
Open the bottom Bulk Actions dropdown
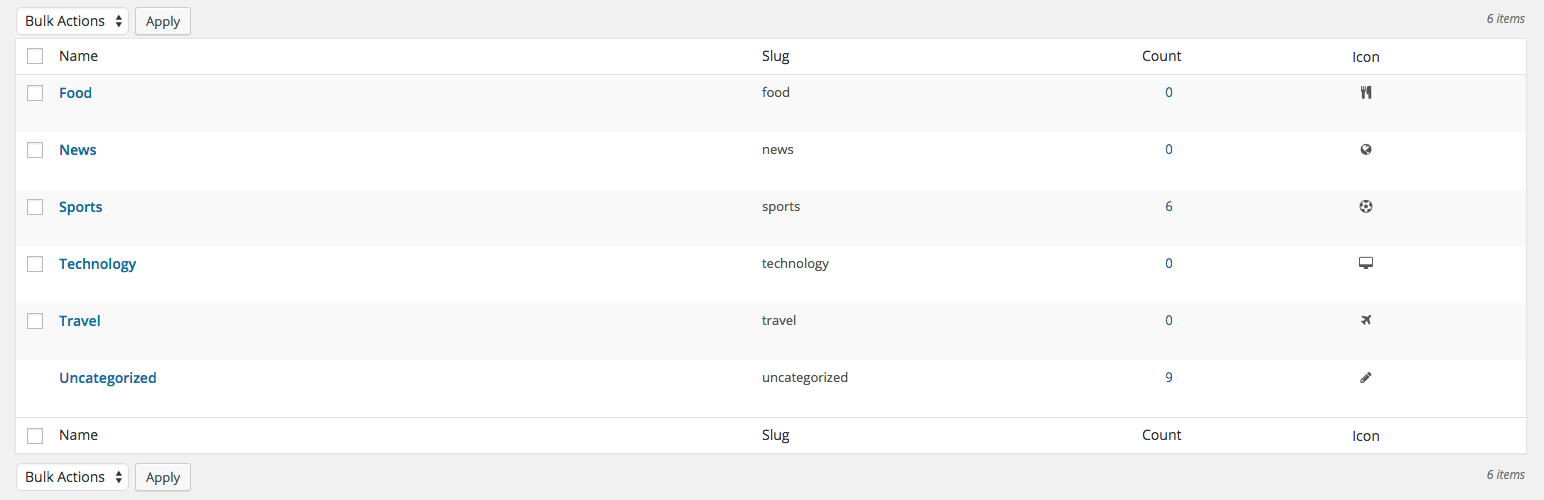(x=72, y=477)
